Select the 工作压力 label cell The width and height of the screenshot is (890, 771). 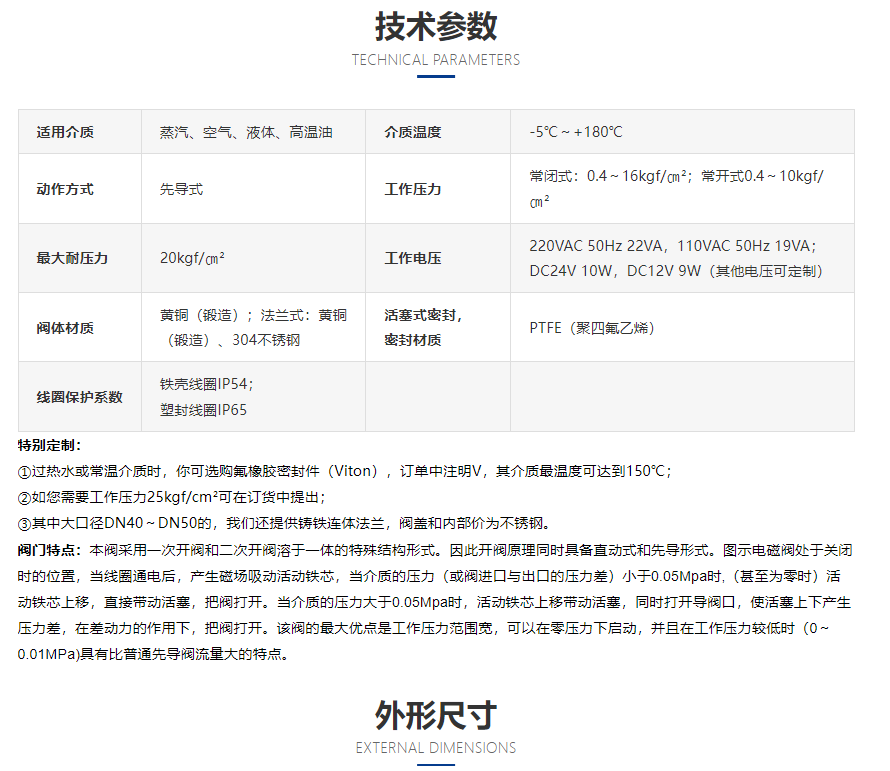point(413,189)
